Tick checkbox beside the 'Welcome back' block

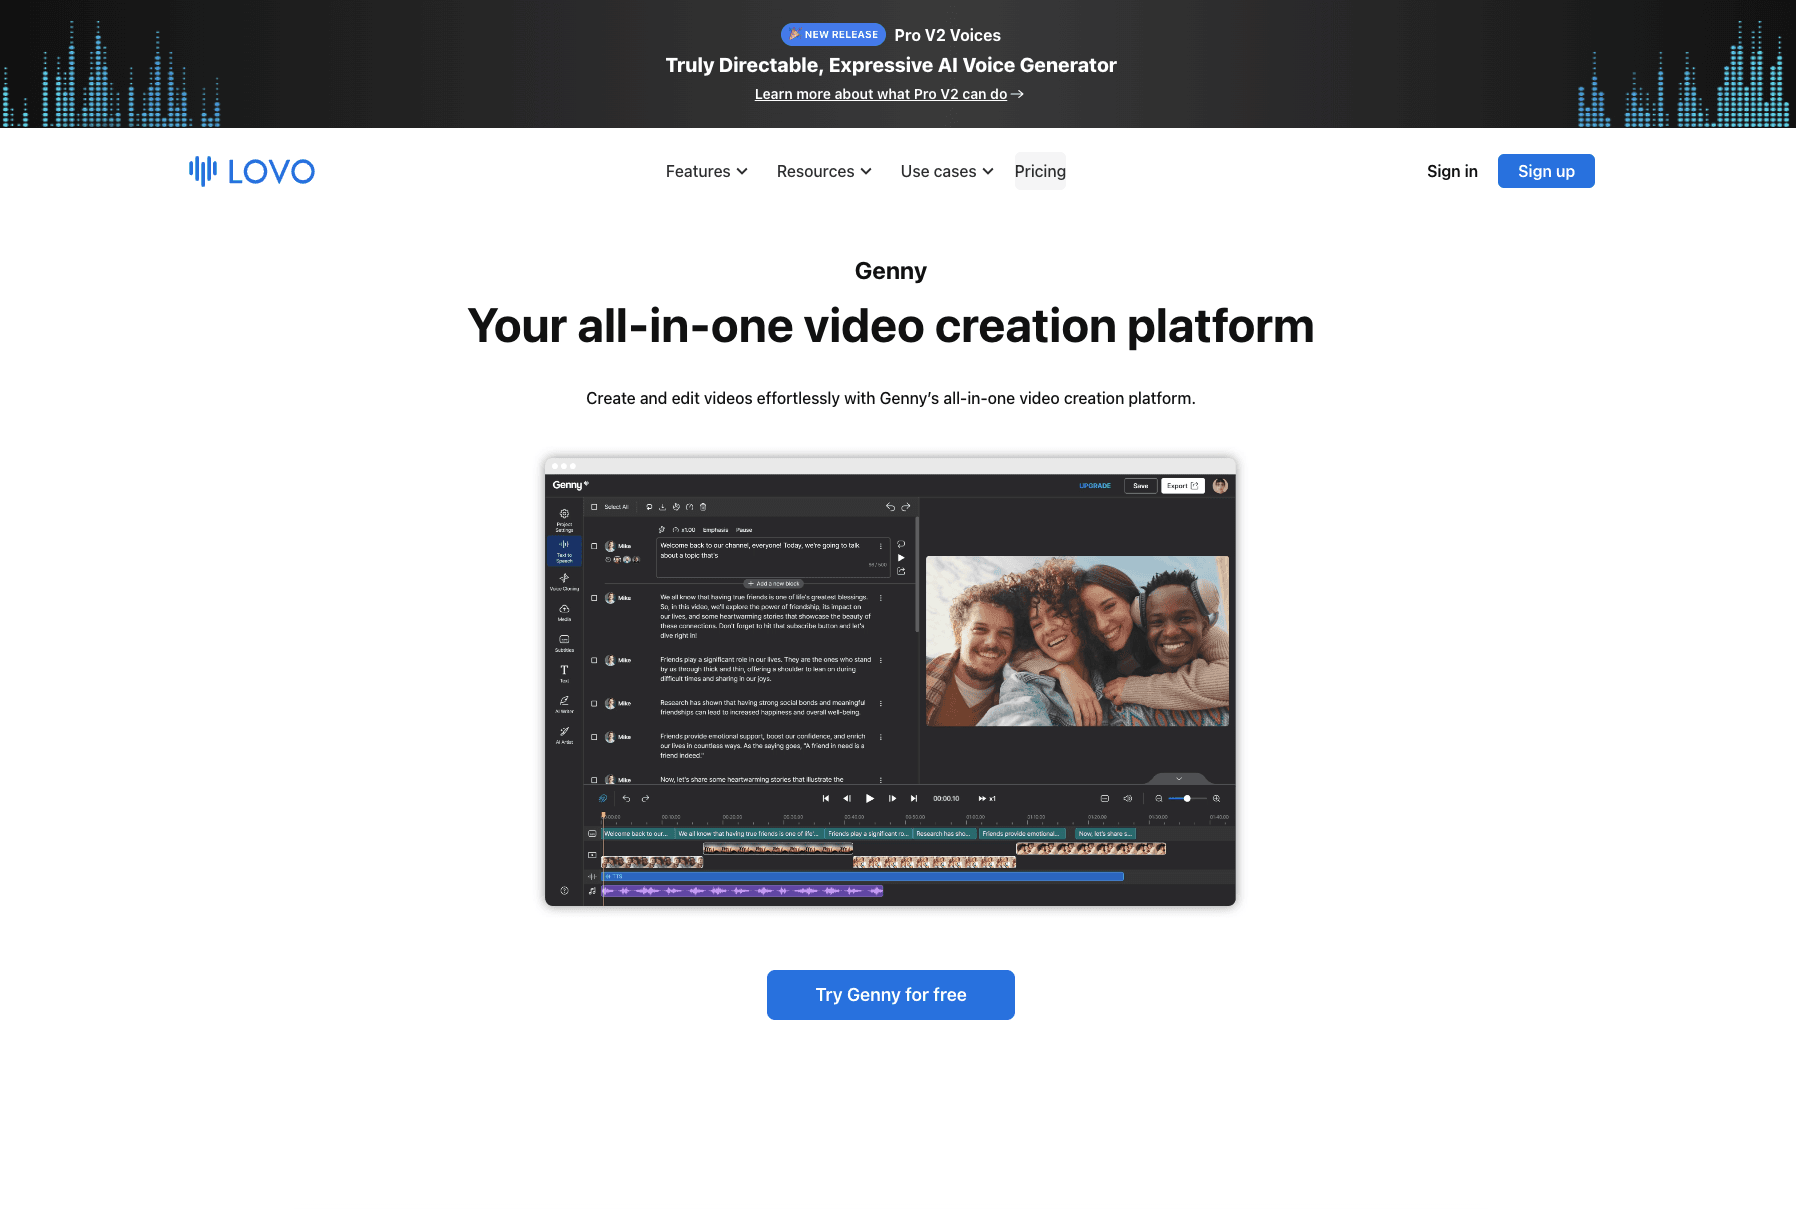pyautogui.click(x=594, y=546)
